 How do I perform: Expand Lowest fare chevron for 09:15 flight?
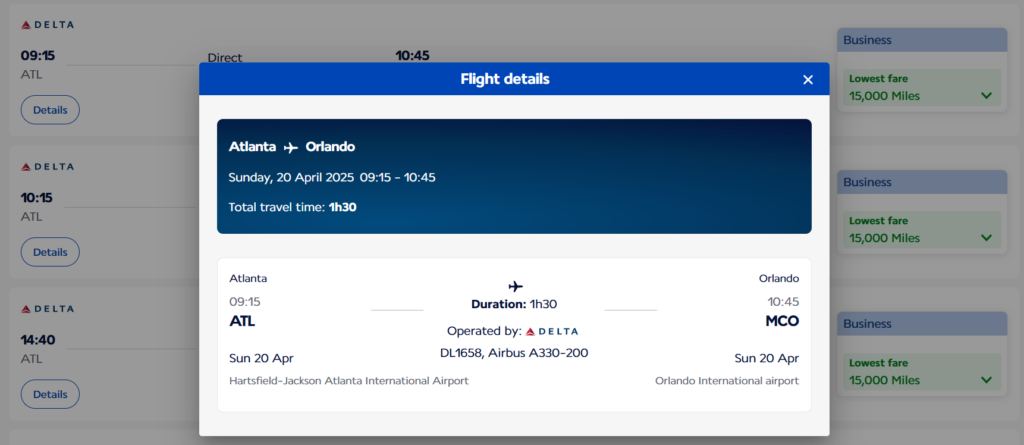tap(986, 96)
